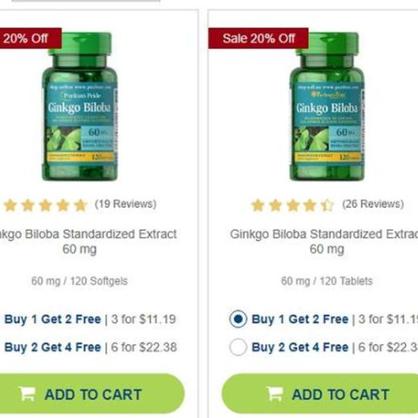Click the Add to Cart button for the tablets
418x418 pixels.
click(x=320, y=394)
